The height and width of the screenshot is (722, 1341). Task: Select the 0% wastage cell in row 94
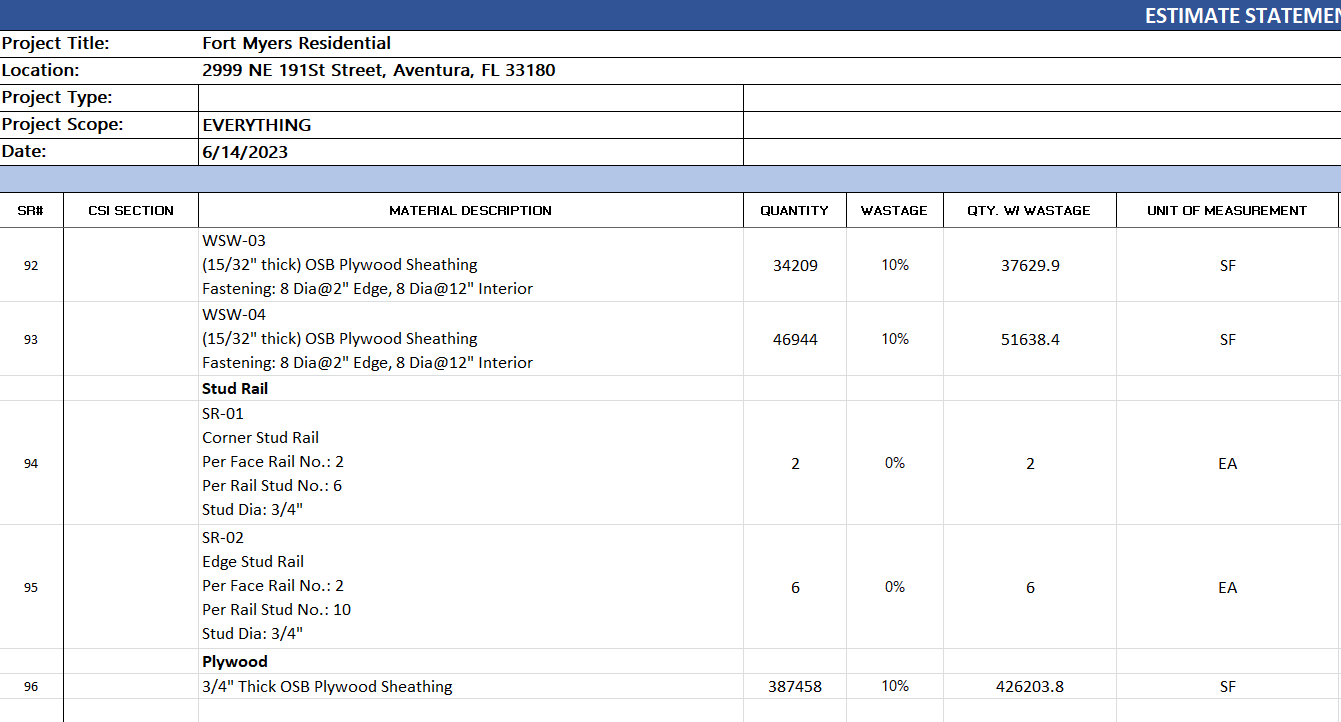tap(895, 463)
